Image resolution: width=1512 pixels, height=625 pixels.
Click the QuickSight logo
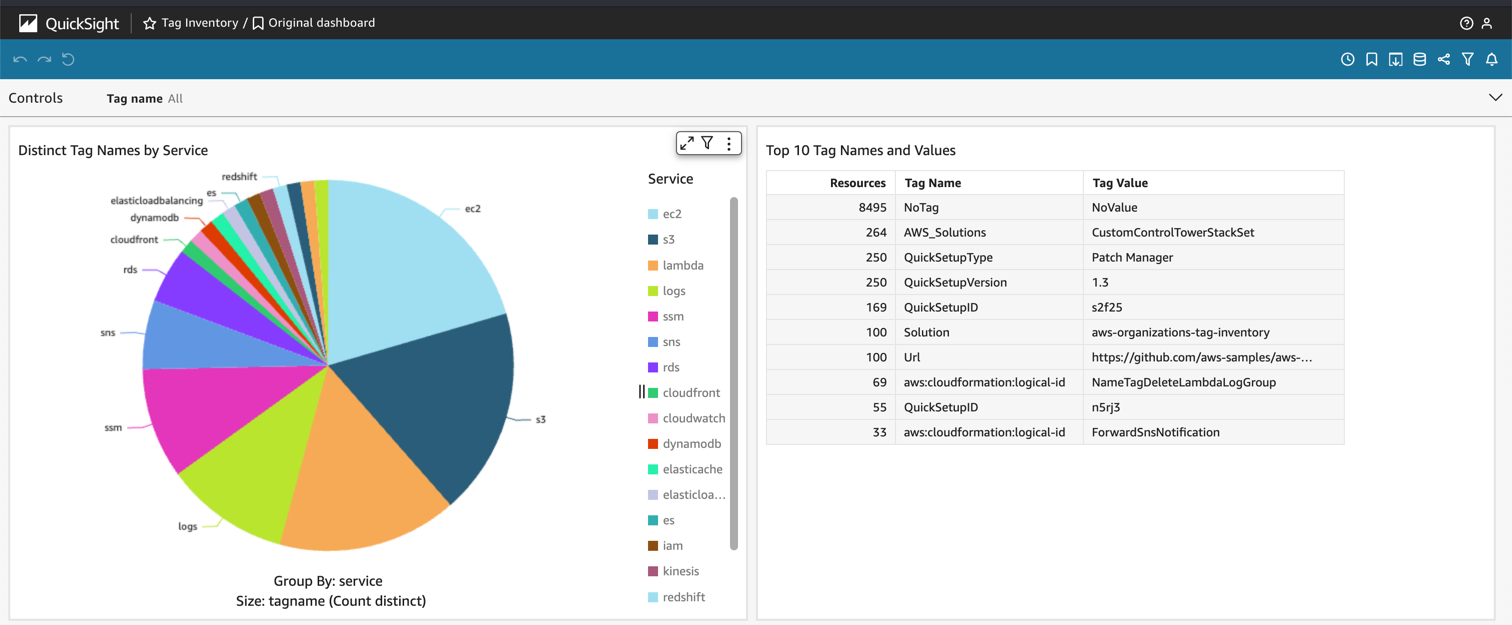click(x=69, y=23)
